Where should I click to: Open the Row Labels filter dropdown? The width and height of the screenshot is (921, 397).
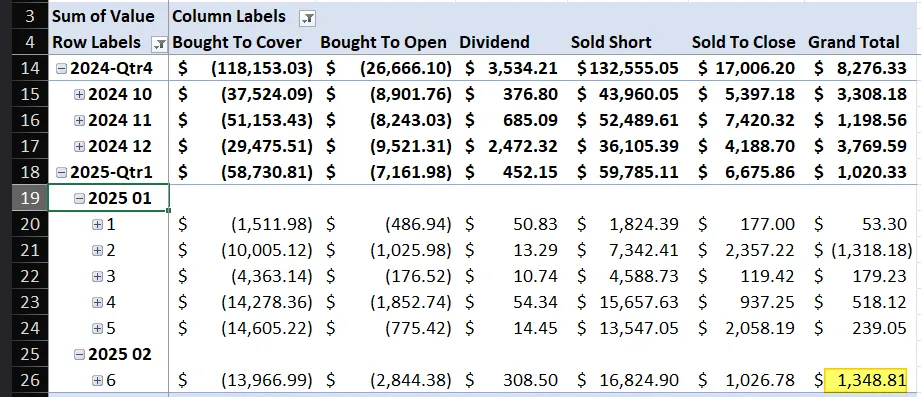pos(159,43)
